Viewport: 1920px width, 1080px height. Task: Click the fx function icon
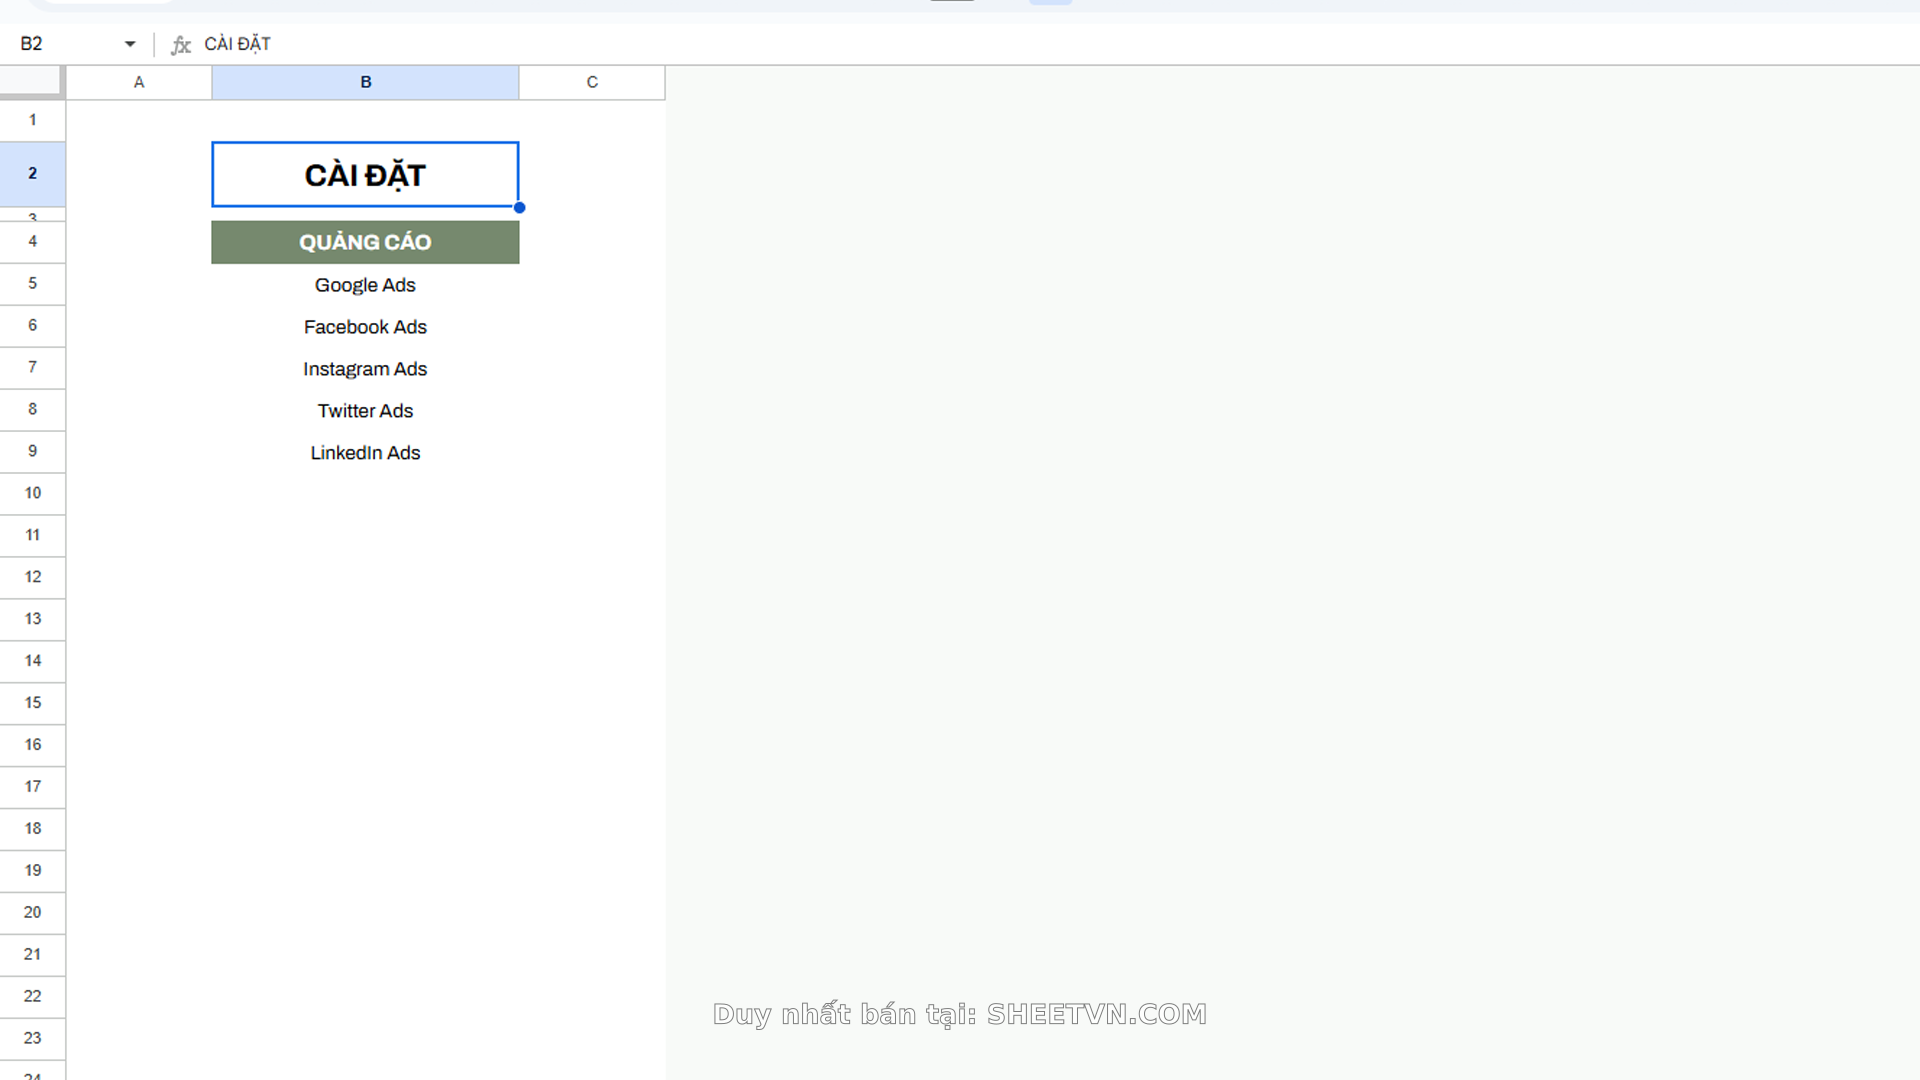[x=180, y=45]
